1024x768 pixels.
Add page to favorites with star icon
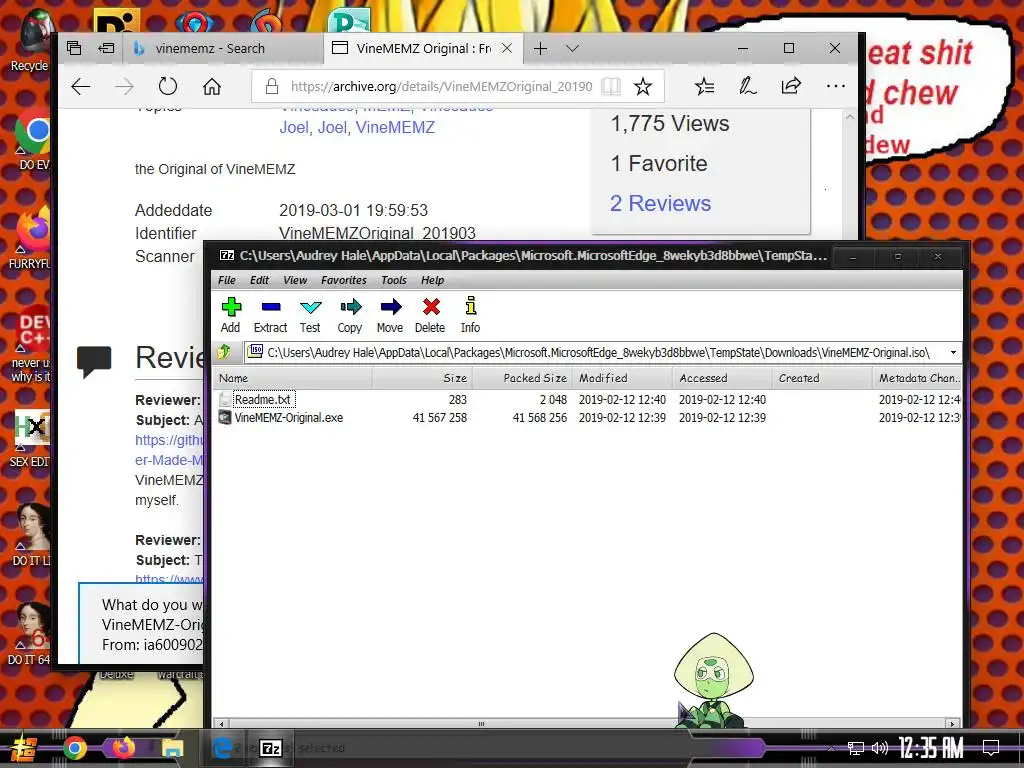tap(643, 86)
